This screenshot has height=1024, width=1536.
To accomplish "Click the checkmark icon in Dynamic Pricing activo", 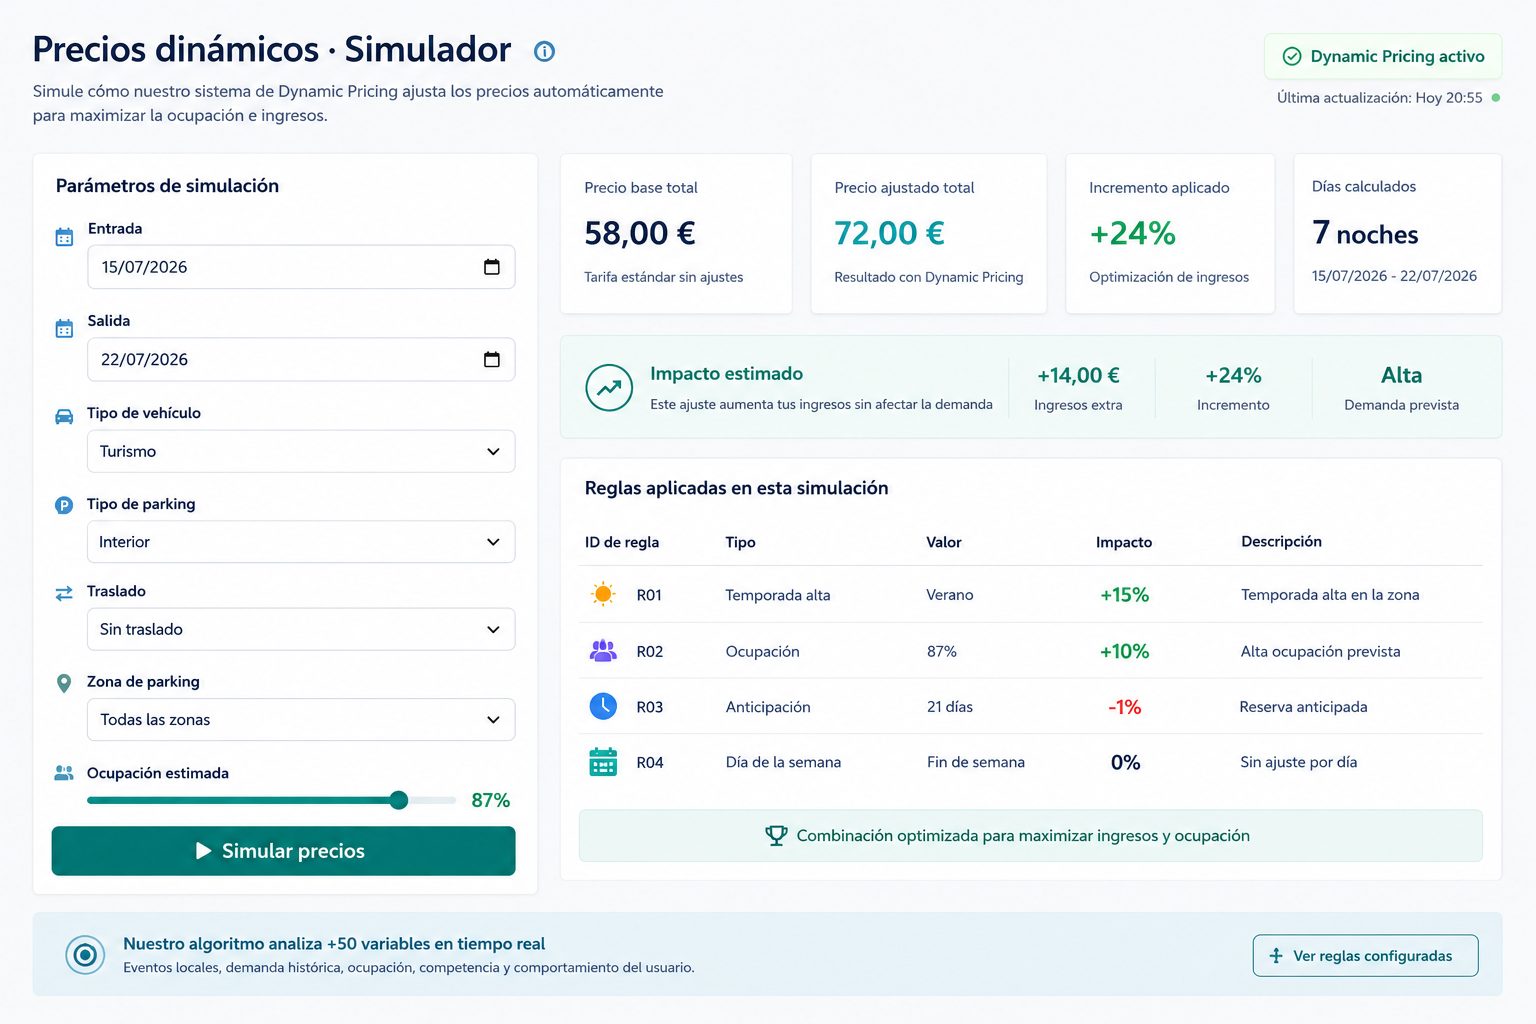I will click(x=1292, y=57).
